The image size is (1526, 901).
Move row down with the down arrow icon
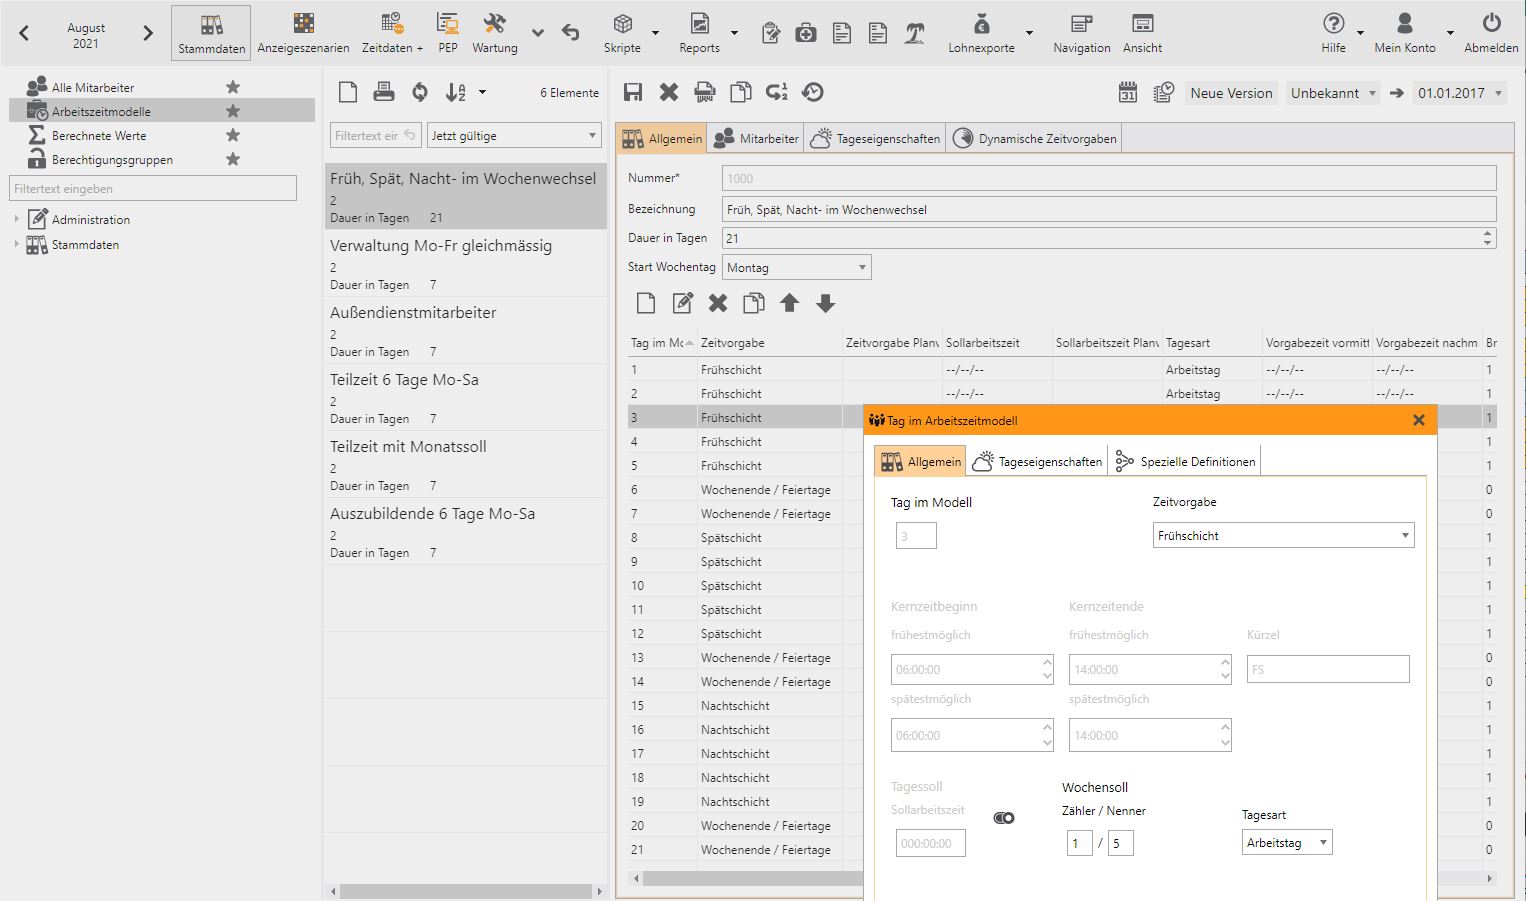point(825,303)
